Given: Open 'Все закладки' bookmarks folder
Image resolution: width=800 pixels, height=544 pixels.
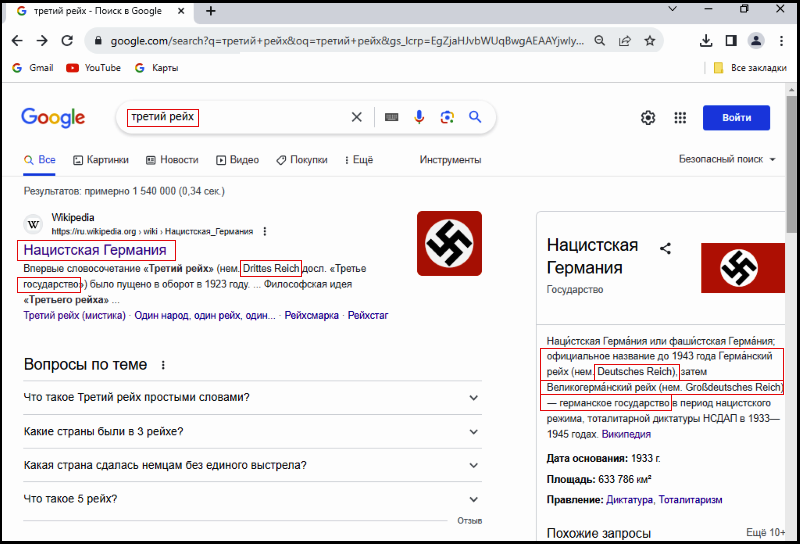Looking at the screenshot, I should [x=749, y=68].
